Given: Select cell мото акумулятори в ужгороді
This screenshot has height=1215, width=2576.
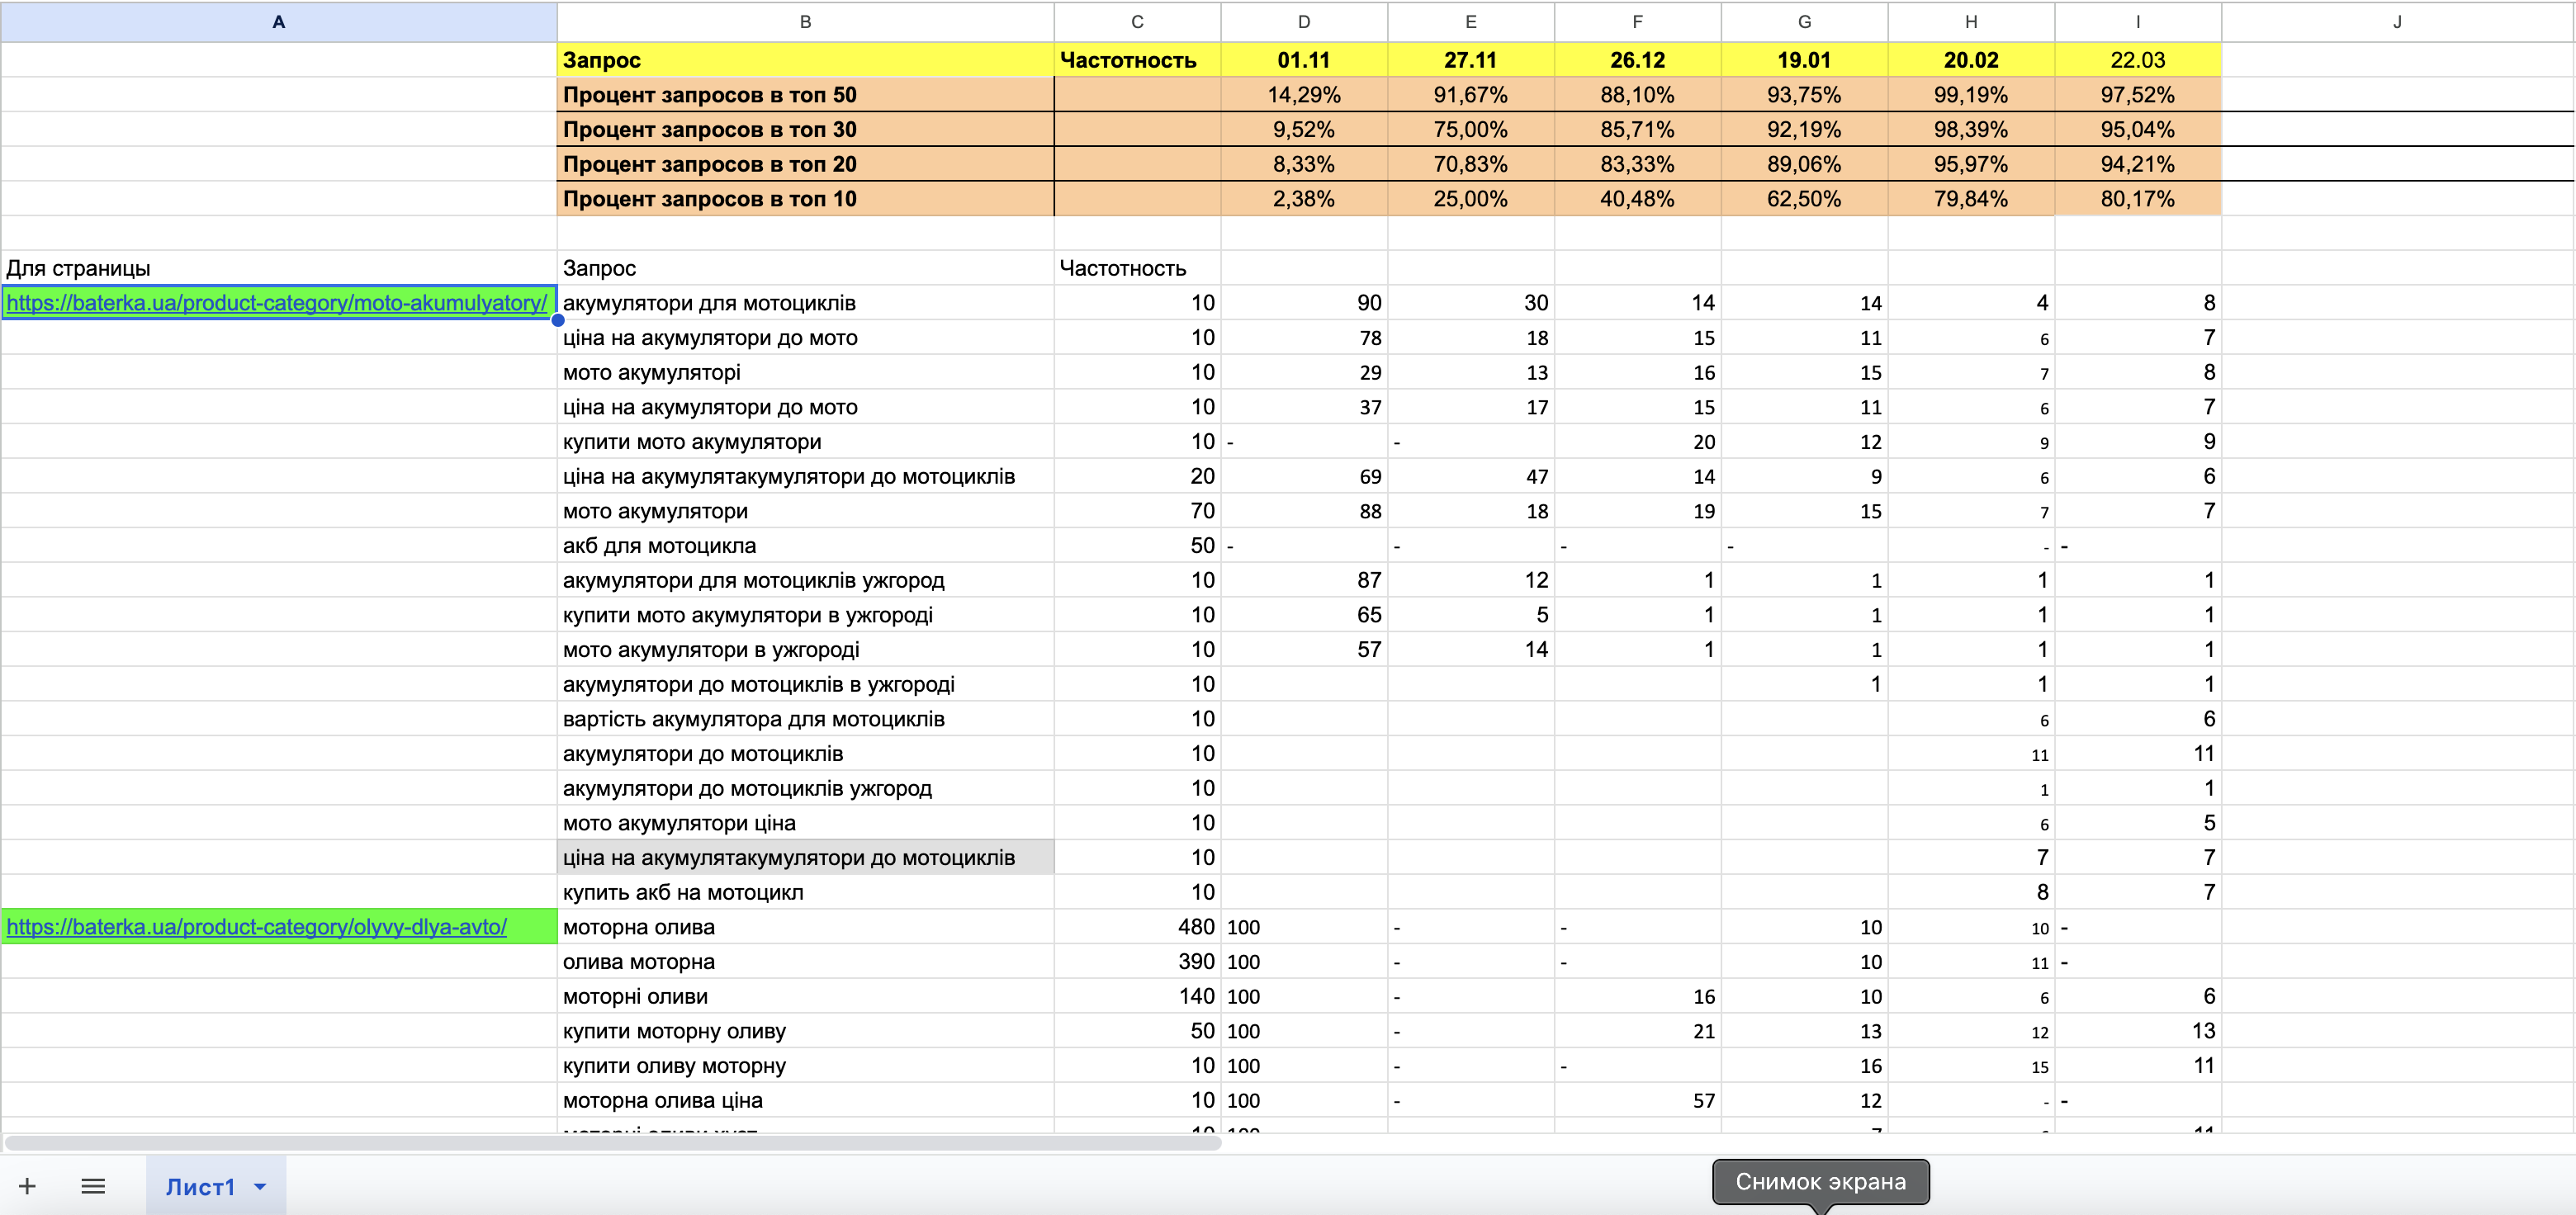Looking at the screenshot, I should point(805,649).
